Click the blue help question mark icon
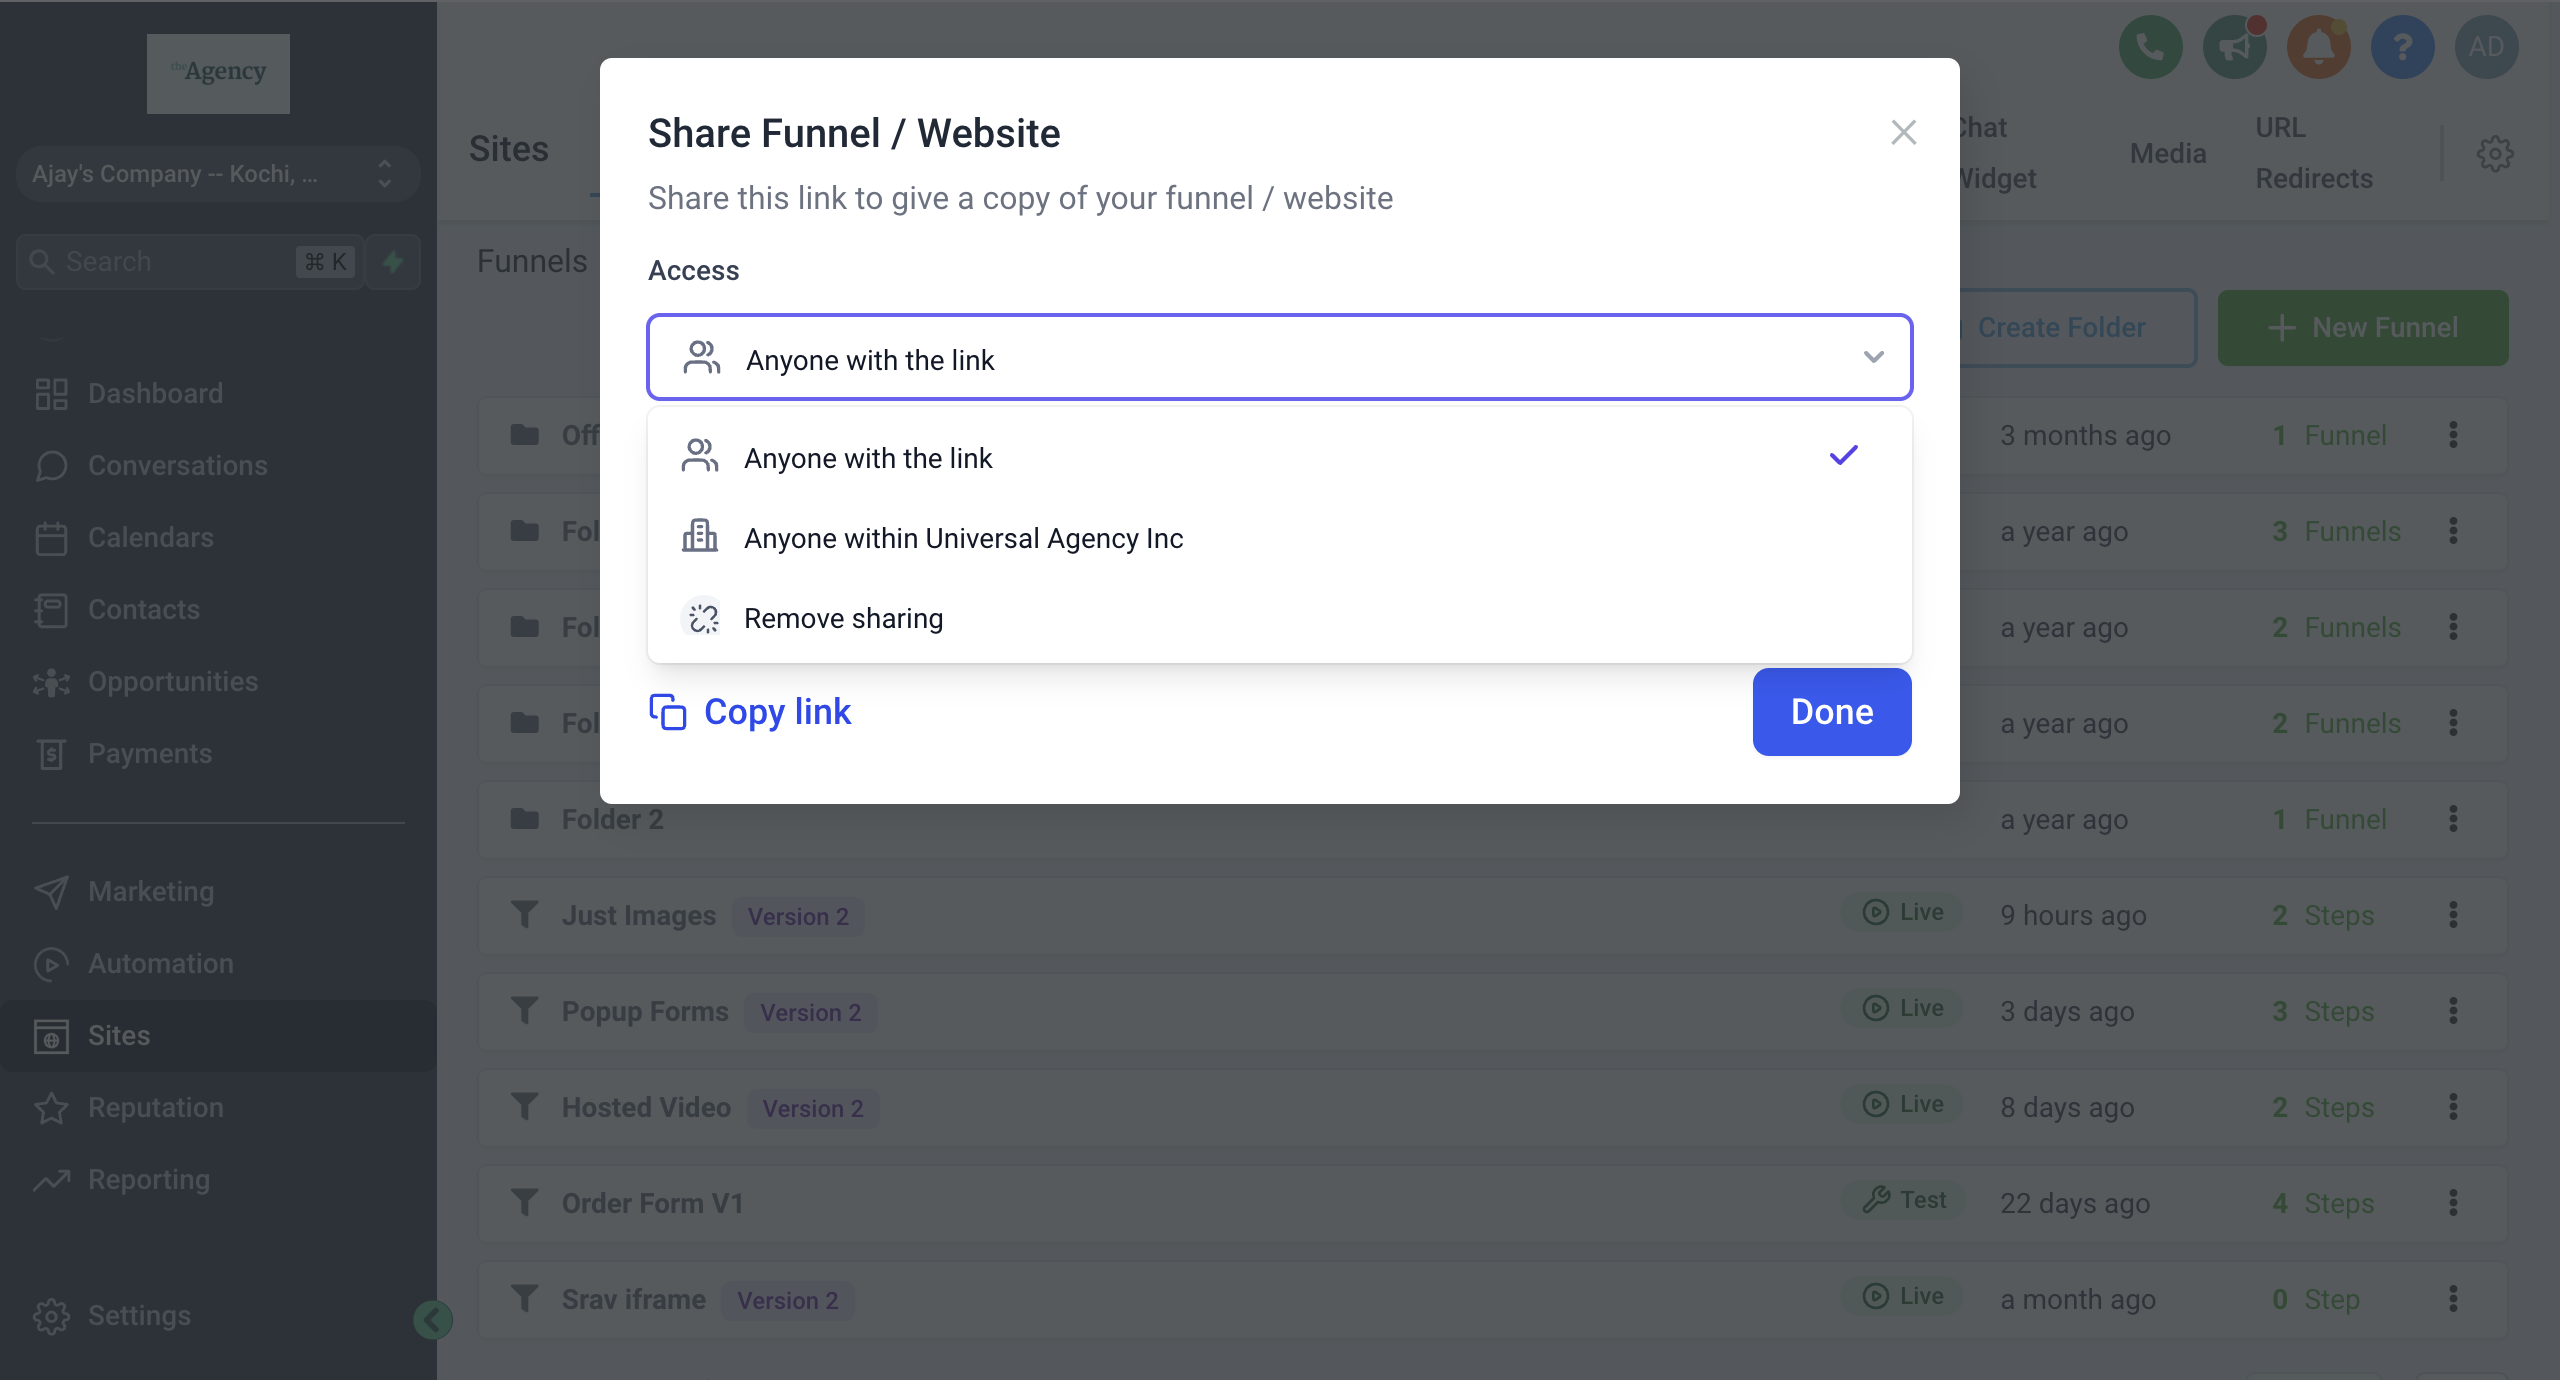The height and width of the screenshot is (1380, 2560). pyautogui.click(x=2402, y=47)
